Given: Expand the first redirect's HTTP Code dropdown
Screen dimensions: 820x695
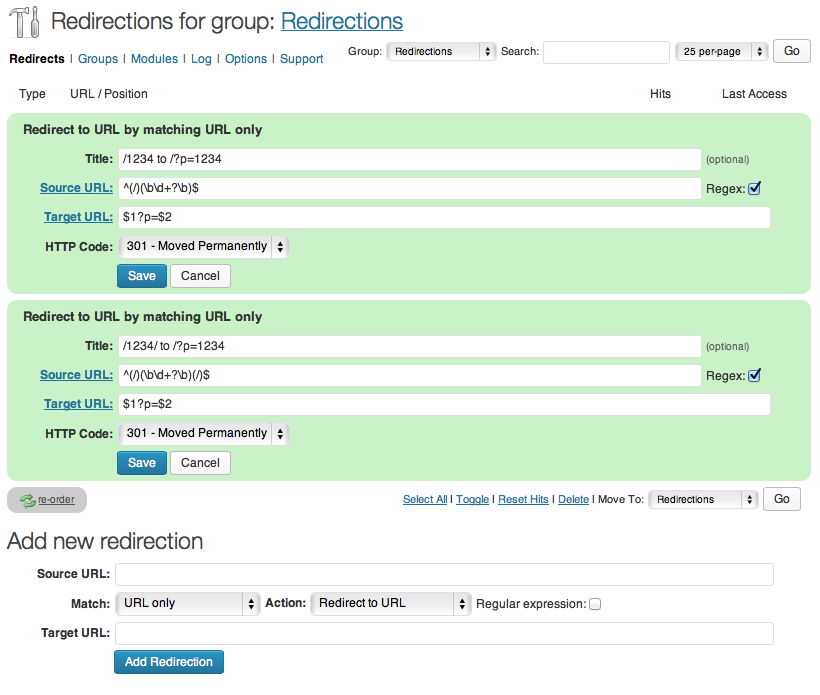Looking at the screenshot, I should [x=204, y=246].
